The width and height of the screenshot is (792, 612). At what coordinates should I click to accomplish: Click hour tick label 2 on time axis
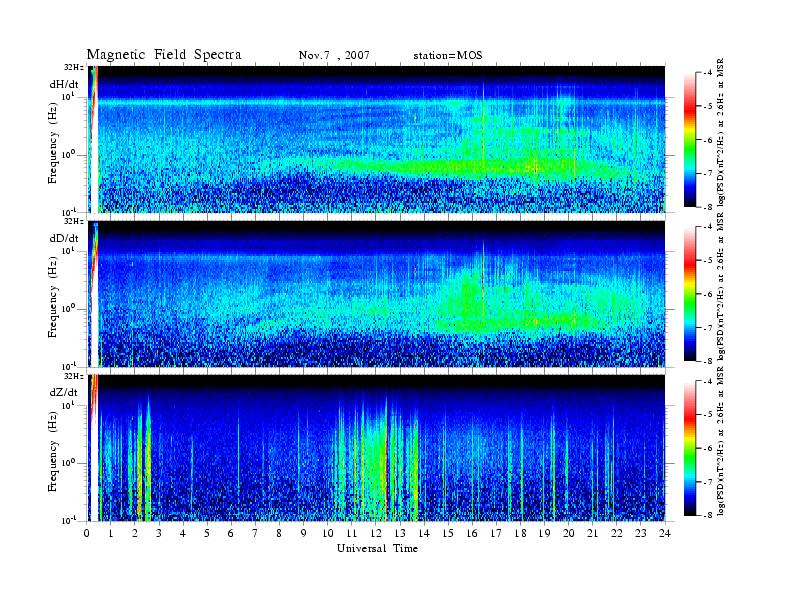tap(135, 534)
